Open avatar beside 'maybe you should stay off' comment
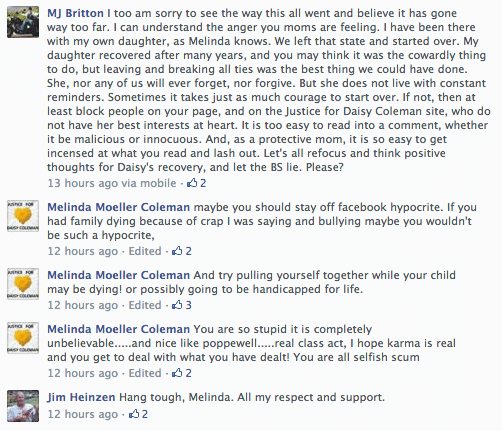502x431 pixels. (23, 216)
